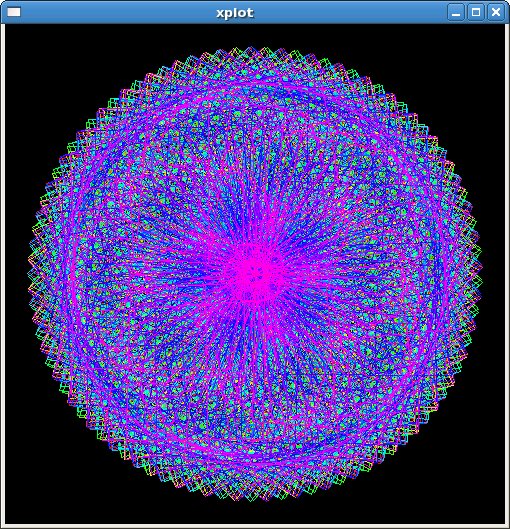Click the xplot title text
Viewport: 510px width, 529px height.
click(x=235, y=12)
